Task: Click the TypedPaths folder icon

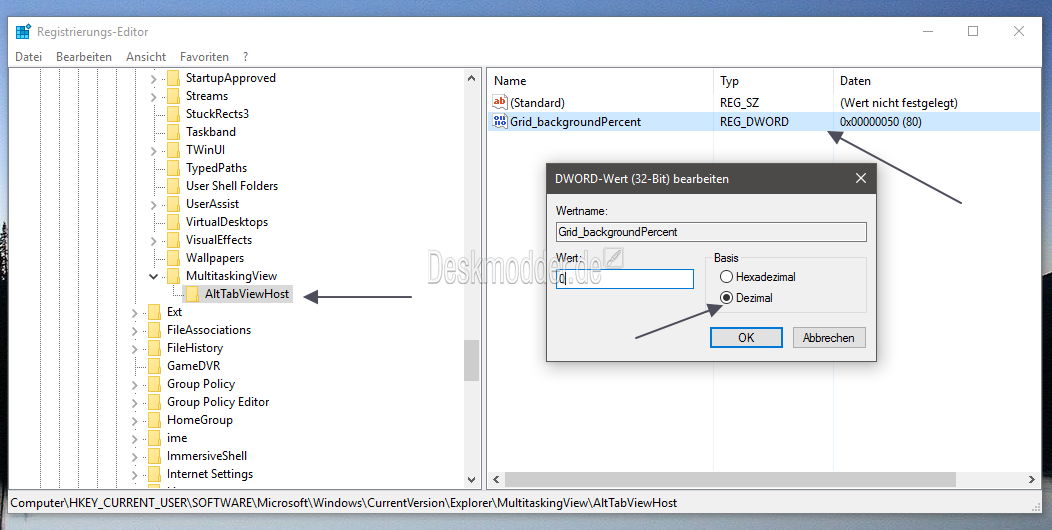Action: point(173,168)
